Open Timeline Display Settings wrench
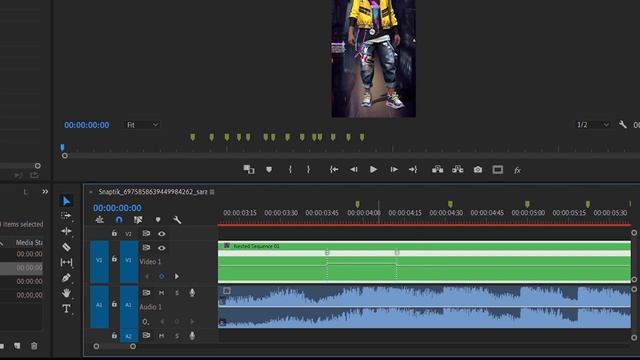Viewport: 640px width, 360px height. pos(177,220)
